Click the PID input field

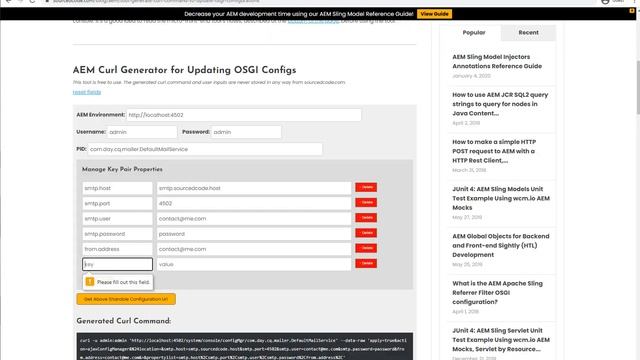point(205,149)
